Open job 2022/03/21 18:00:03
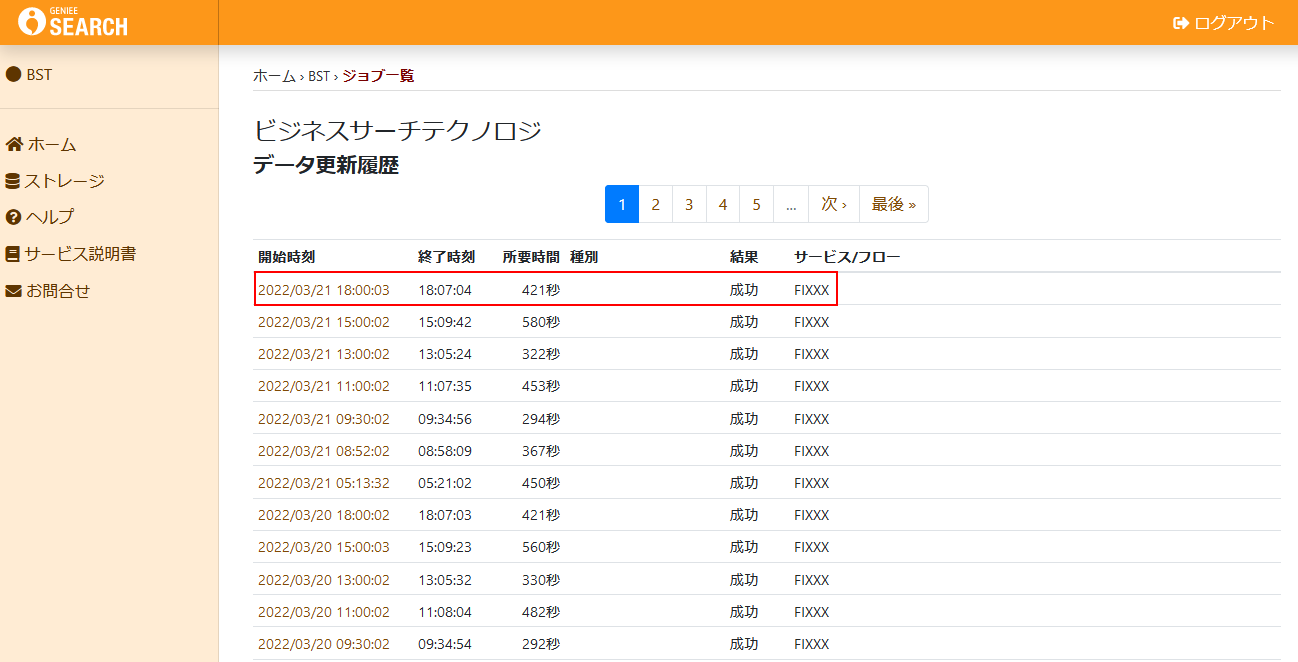Screen dimensions: 1298x662 click(x=324, y=290)
